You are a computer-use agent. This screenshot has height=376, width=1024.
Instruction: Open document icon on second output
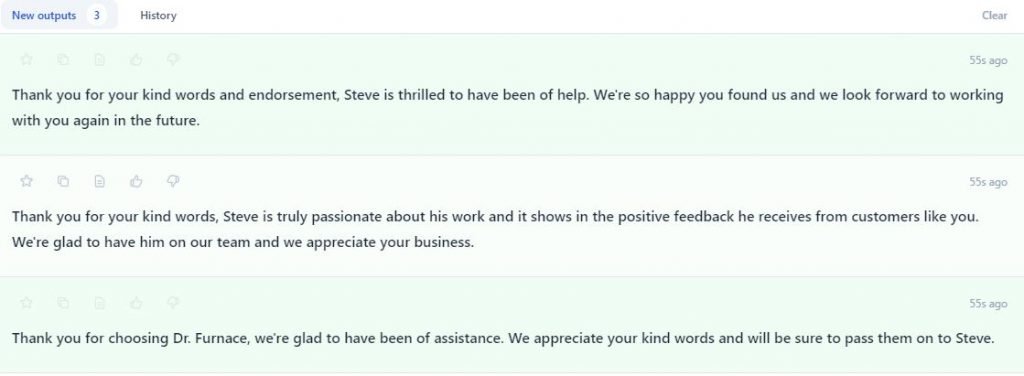pos(99,181)
